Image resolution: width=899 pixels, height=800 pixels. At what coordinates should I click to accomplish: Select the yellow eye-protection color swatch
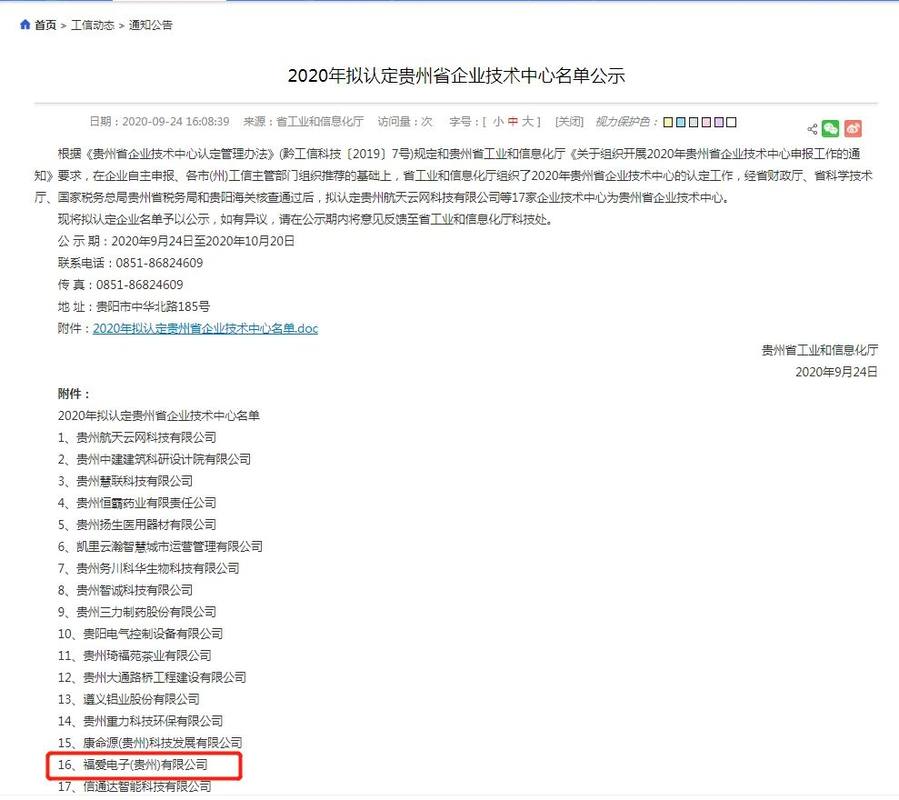pos(668,122)
